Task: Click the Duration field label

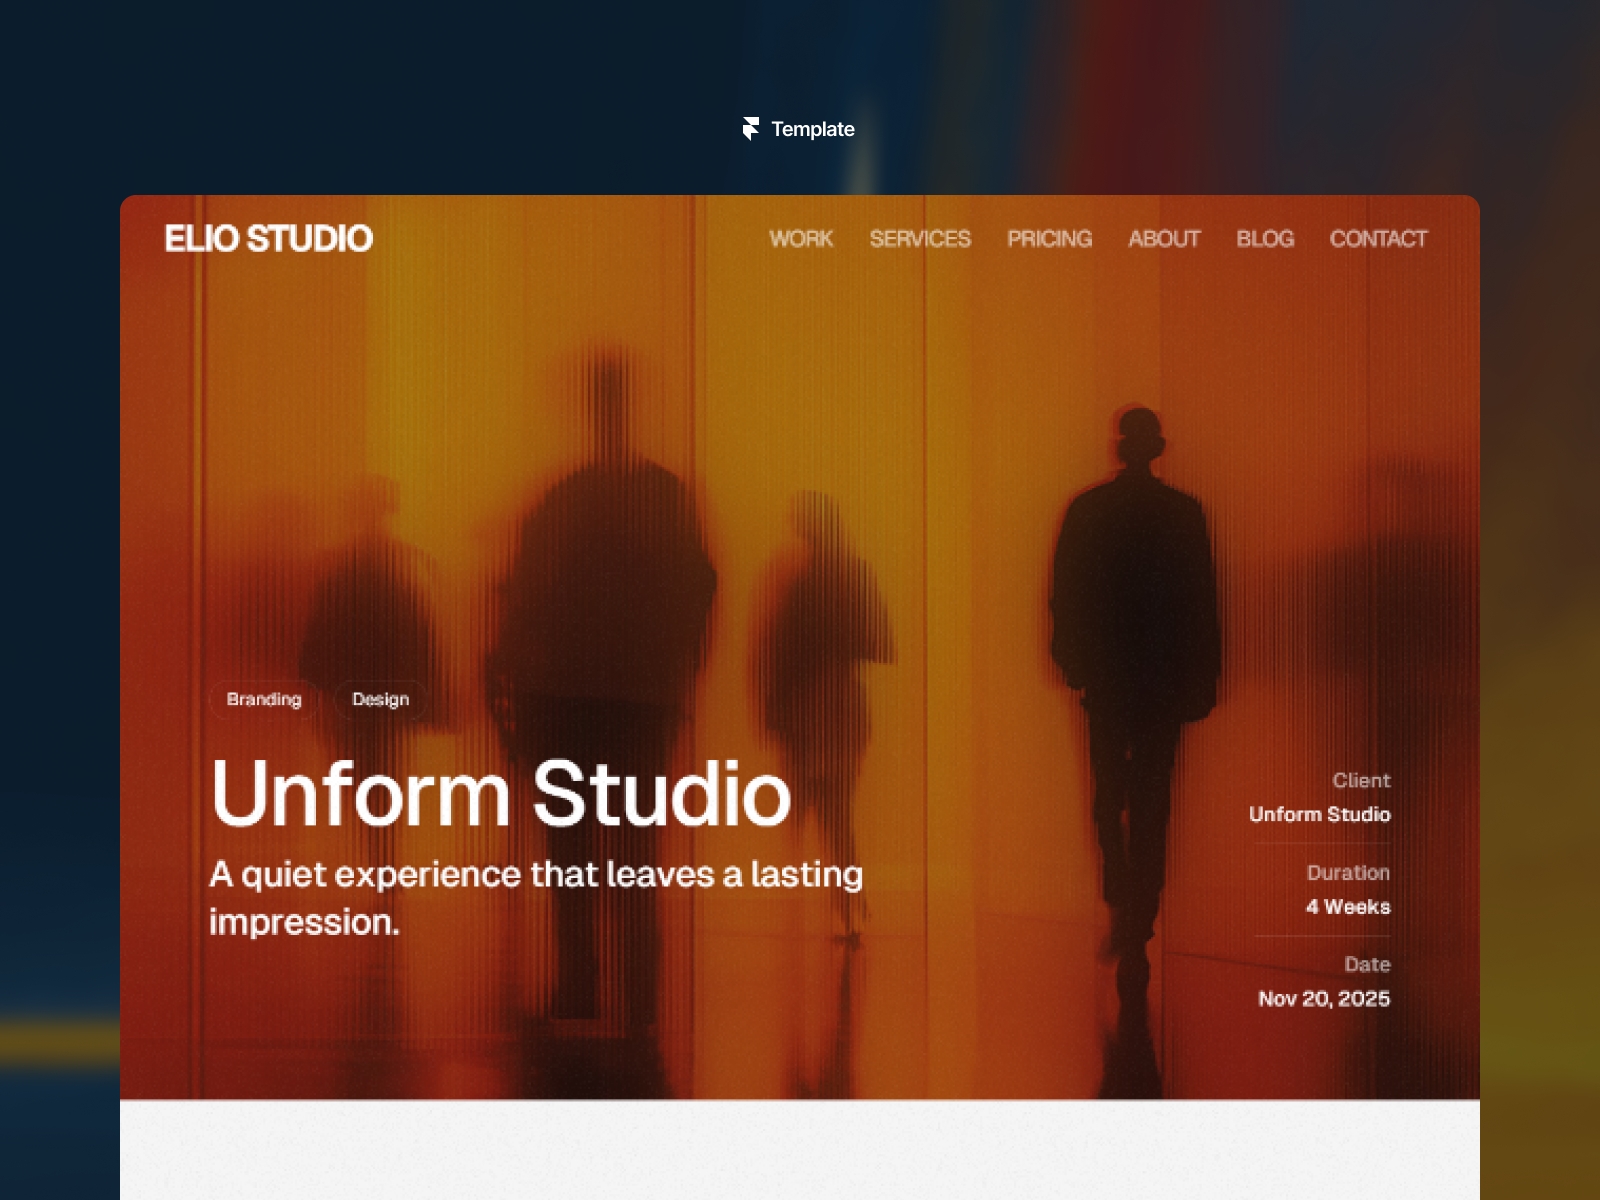Action: pos(1348,872)
